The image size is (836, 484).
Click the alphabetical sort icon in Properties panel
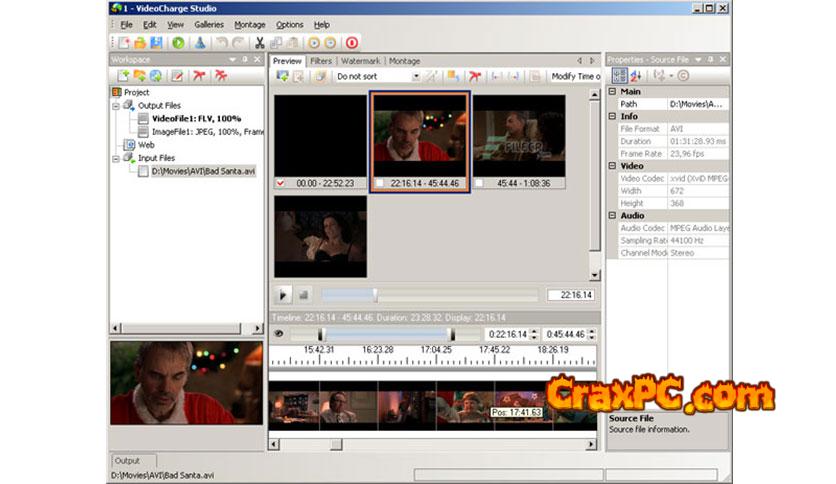tap(635, 76)
